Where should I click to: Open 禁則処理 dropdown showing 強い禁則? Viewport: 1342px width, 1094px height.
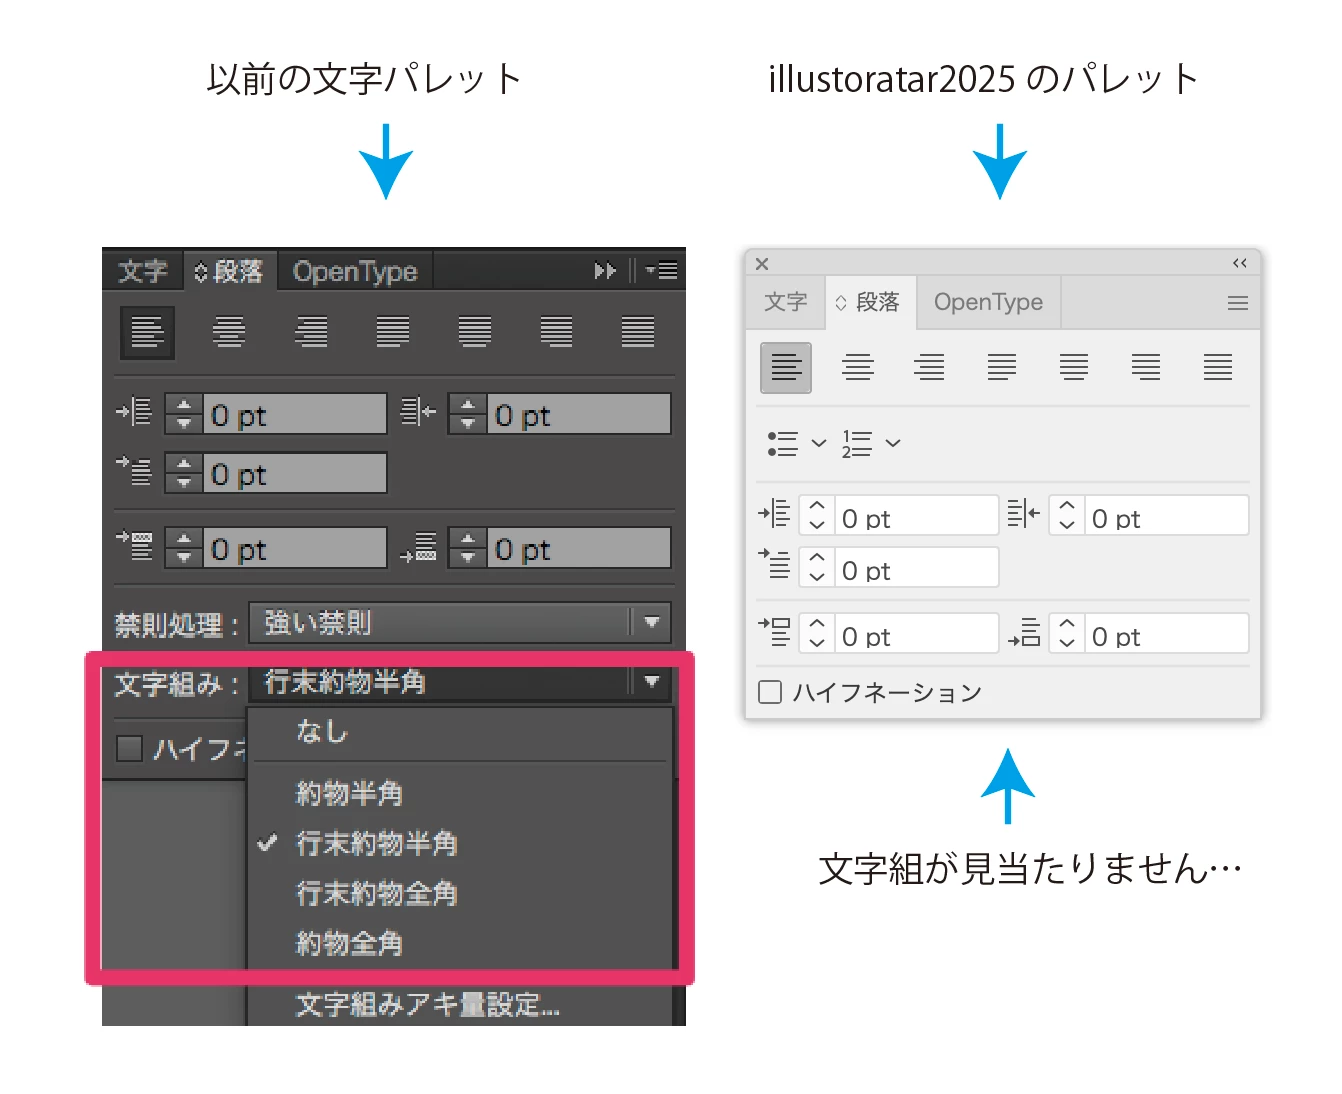pos(460,623)
